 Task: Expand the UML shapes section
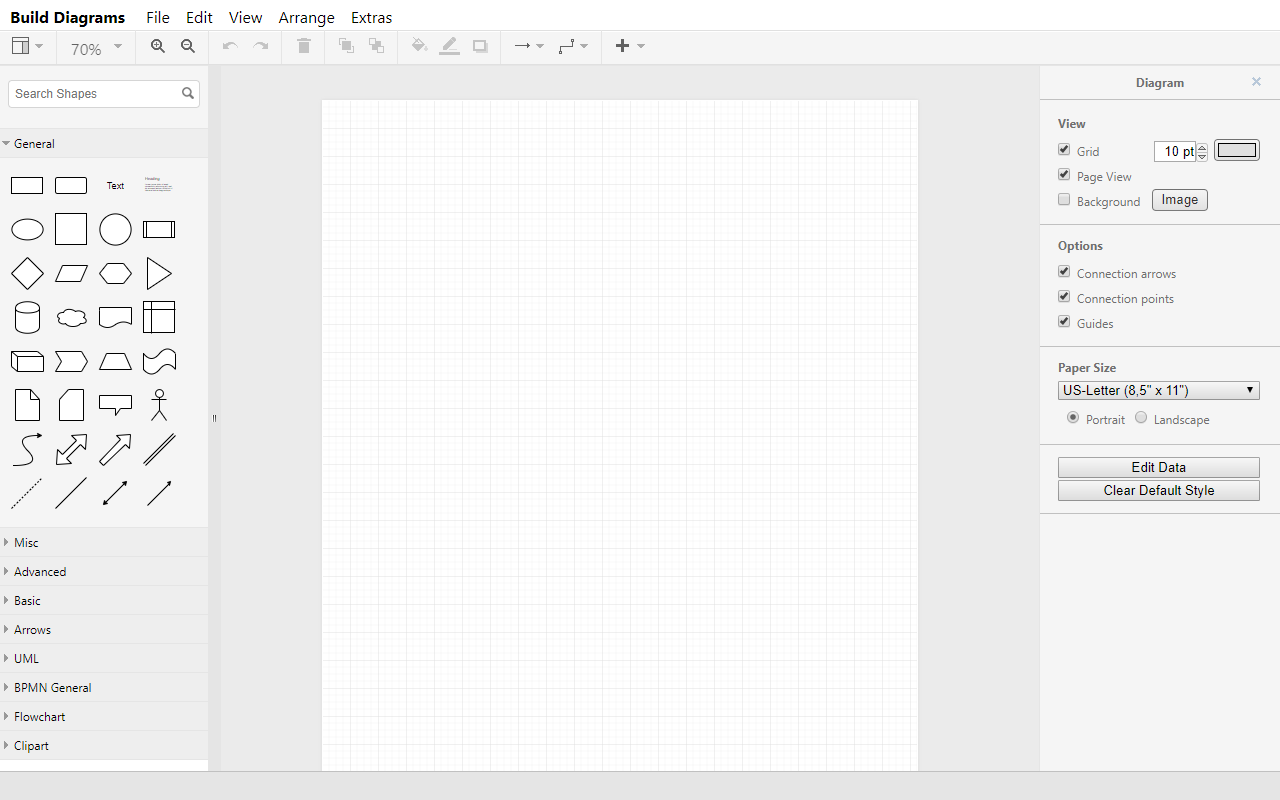[104, 659]
